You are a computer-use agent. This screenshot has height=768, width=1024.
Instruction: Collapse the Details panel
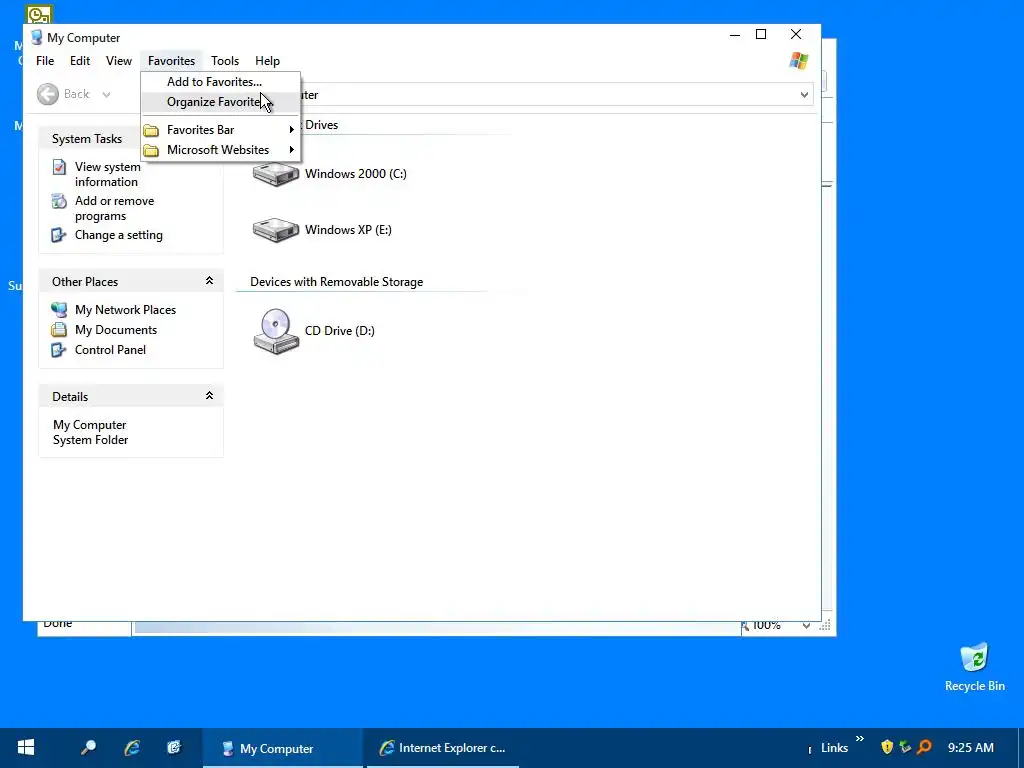point(209,396)
